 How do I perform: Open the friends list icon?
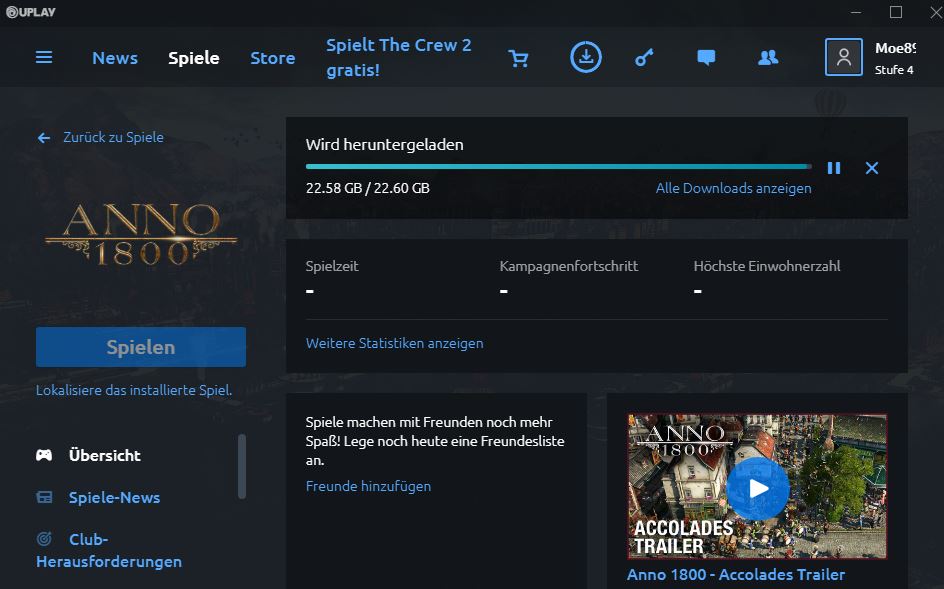pyautogui.click(x=768, y=58)
